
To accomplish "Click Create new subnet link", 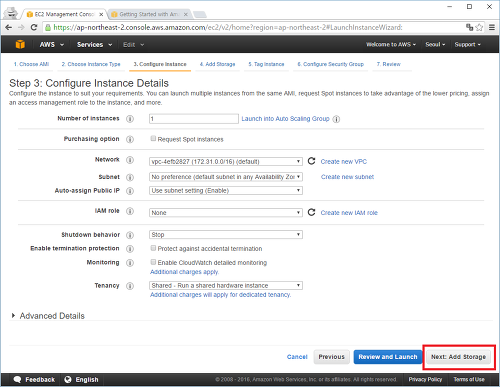I will 347,177.
